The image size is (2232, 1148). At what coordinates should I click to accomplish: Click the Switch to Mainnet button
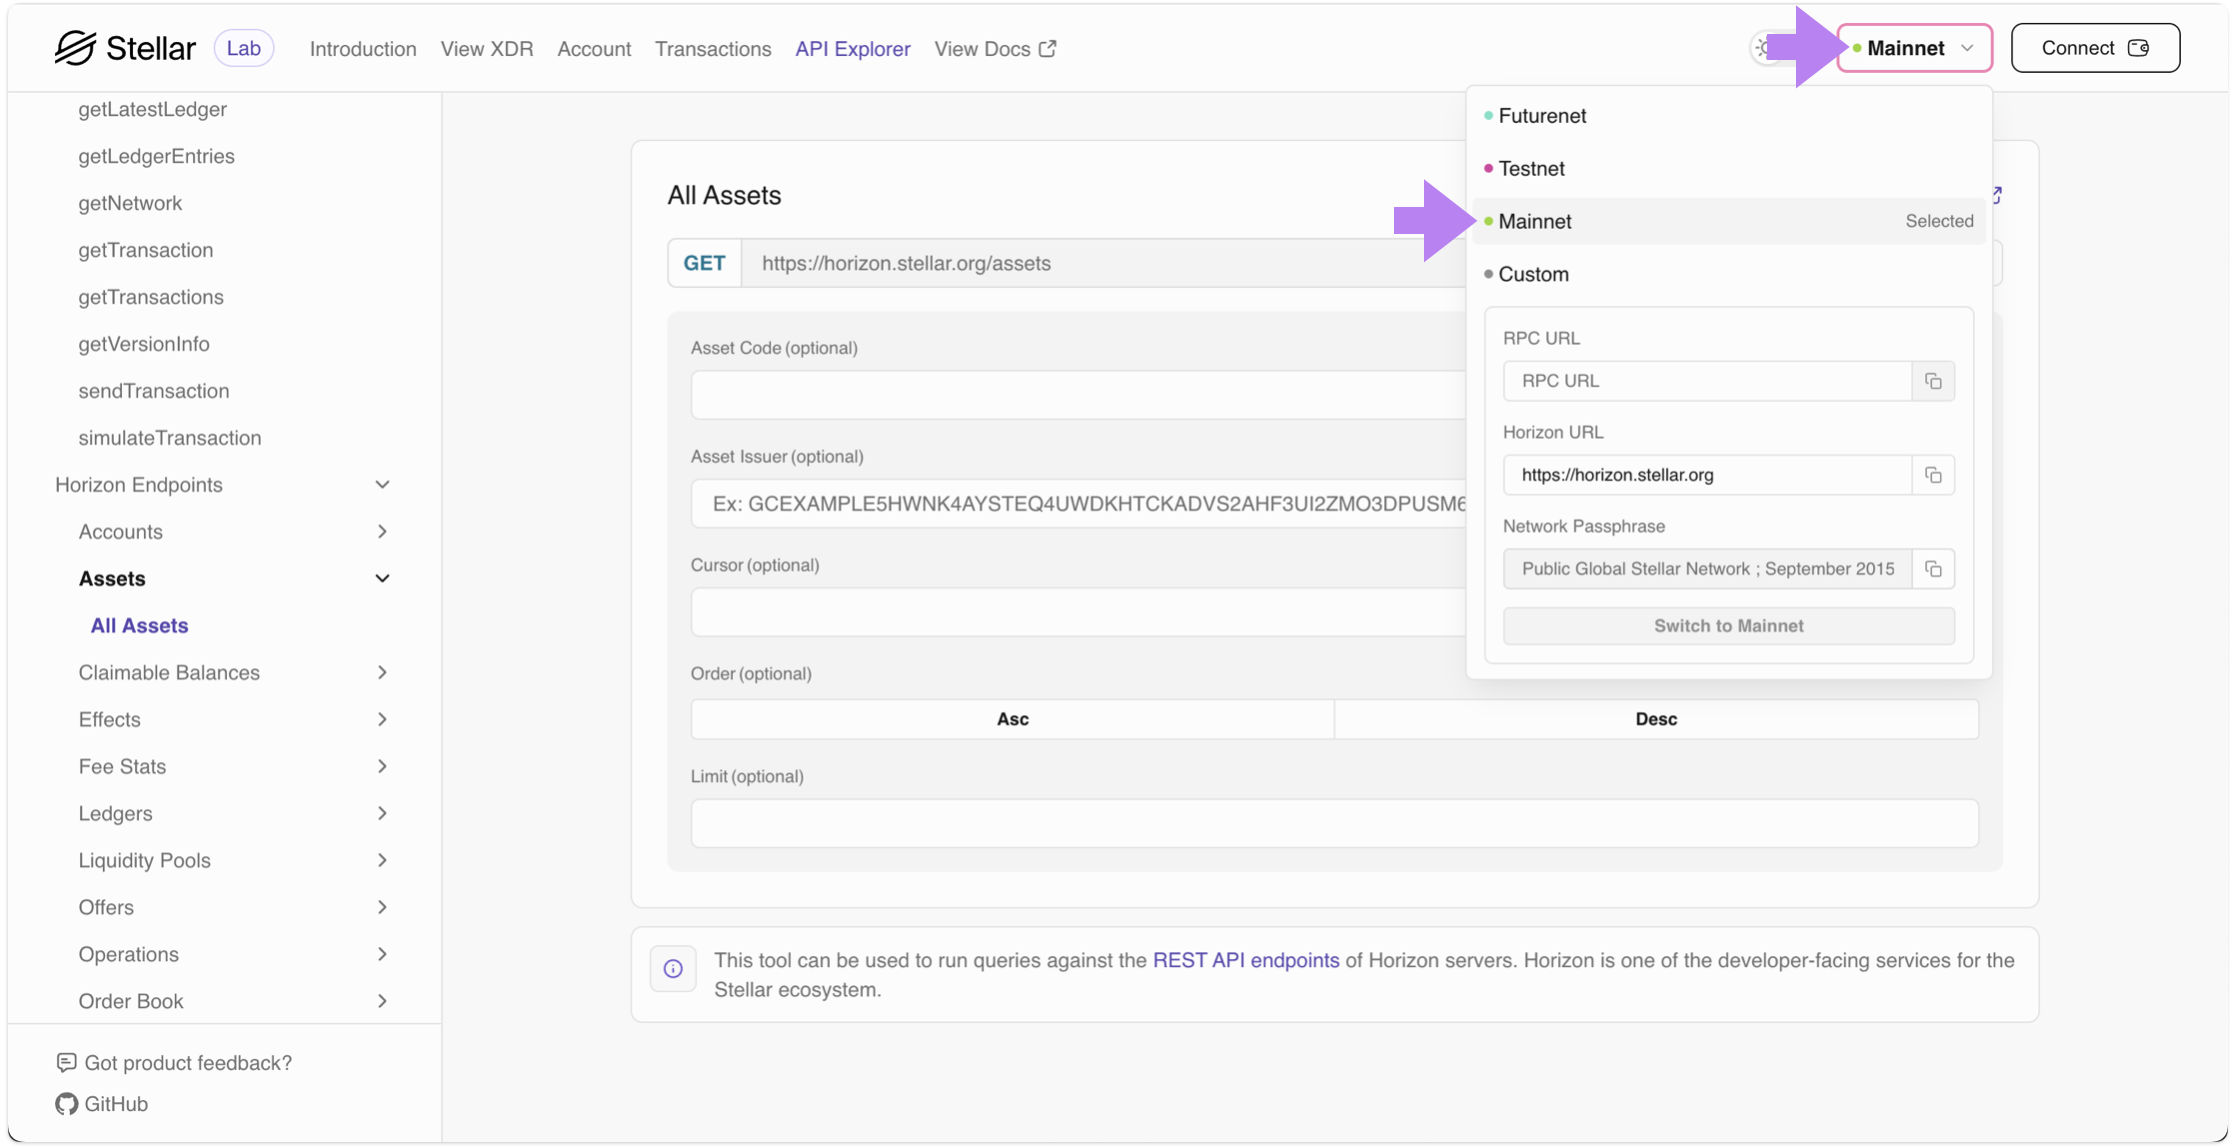point(1729,625)
